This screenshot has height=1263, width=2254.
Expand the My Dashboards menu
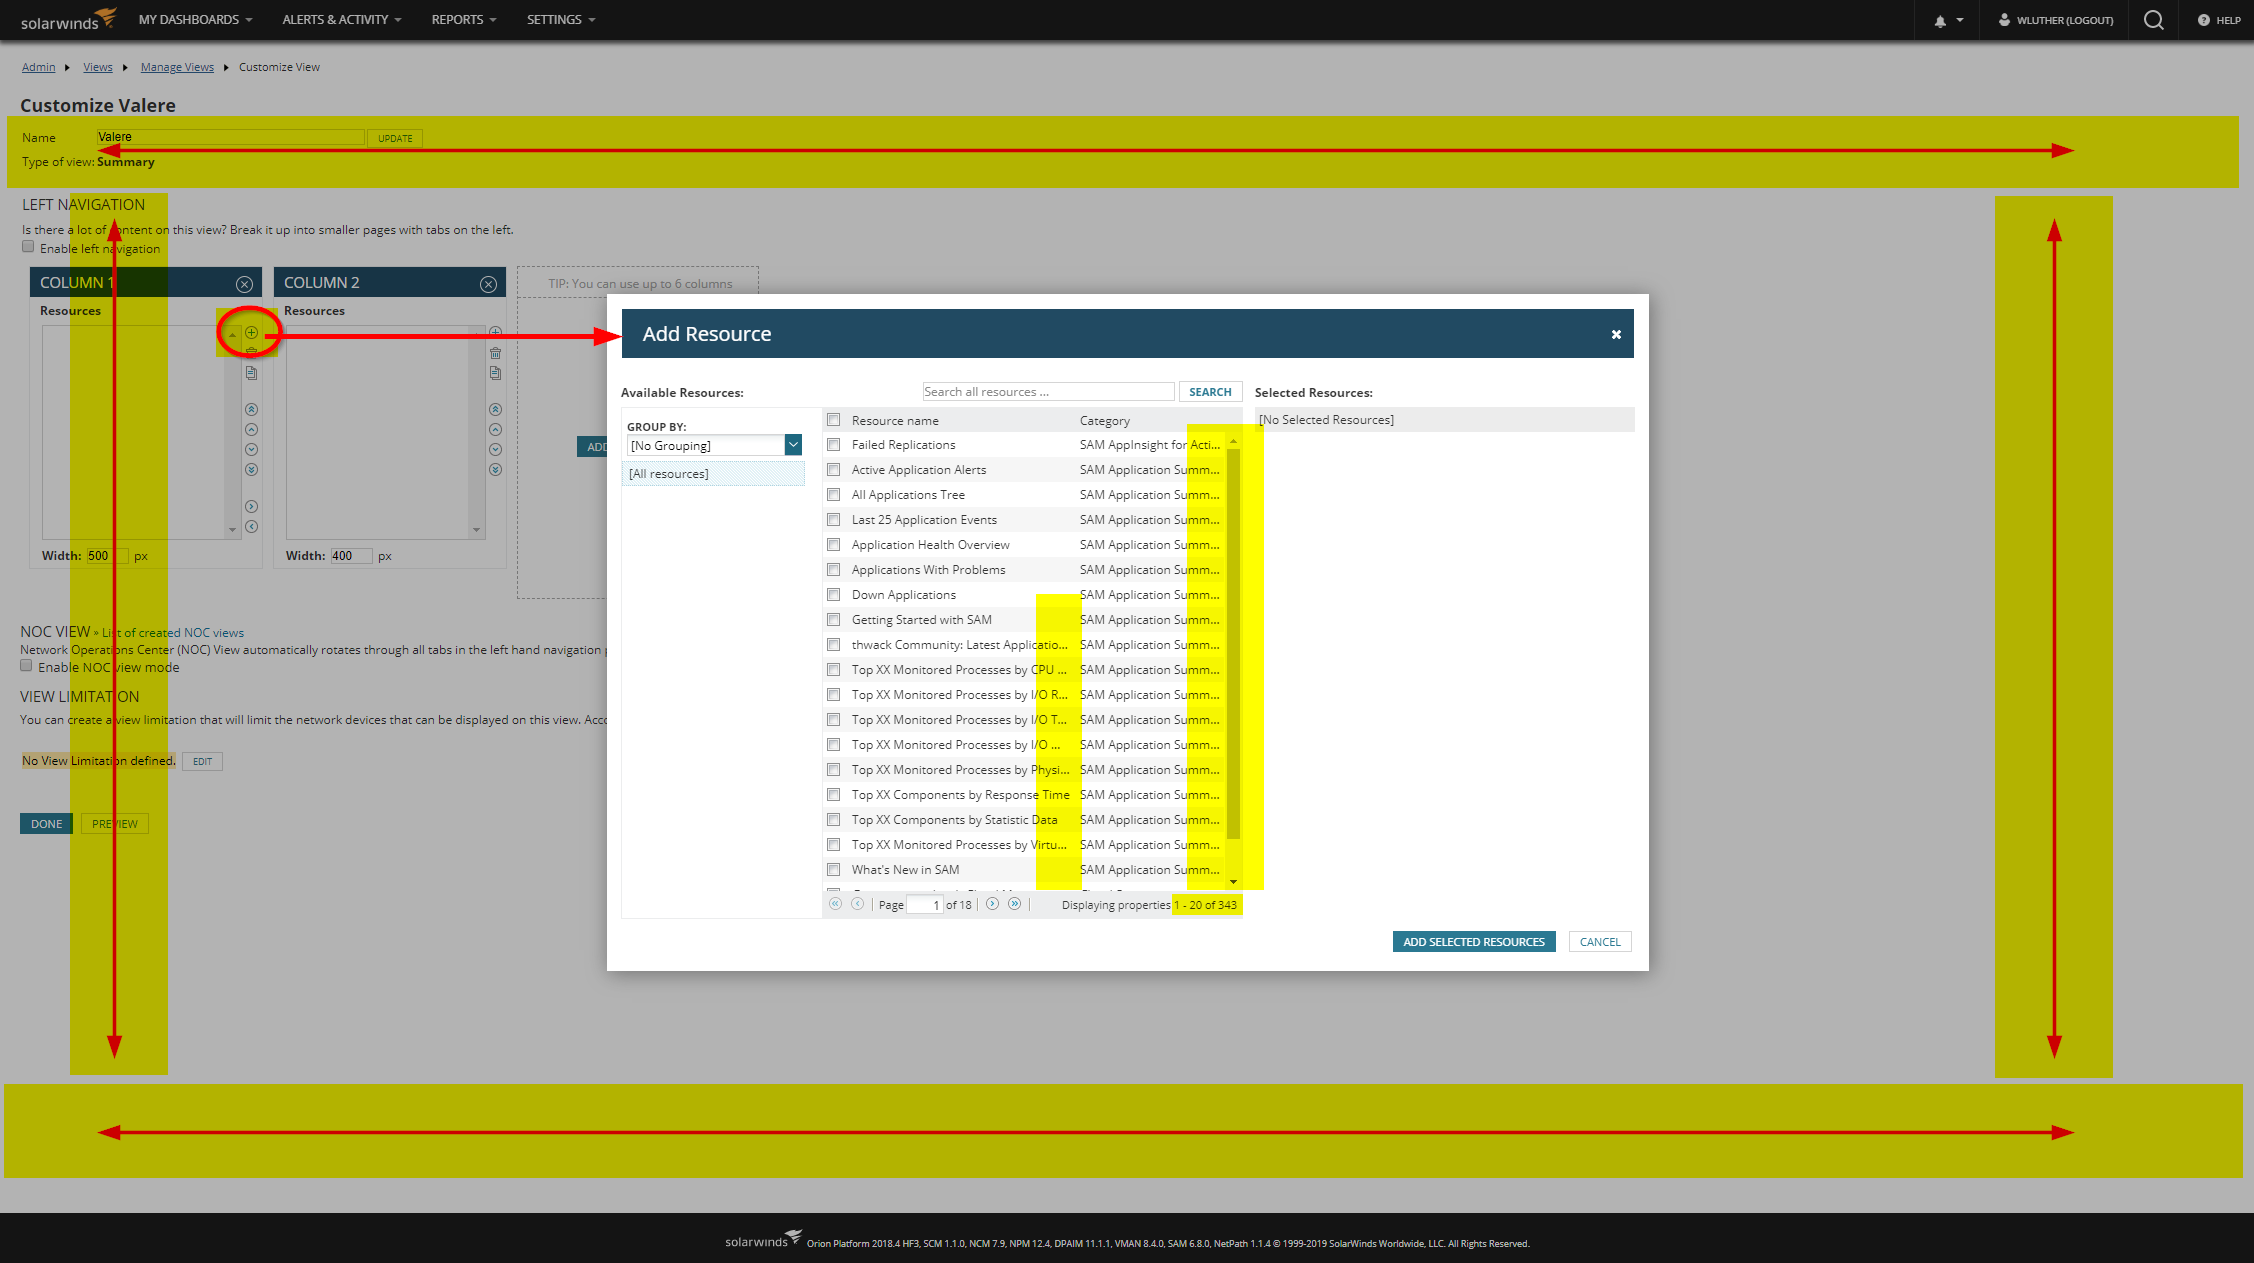[195, 20]
